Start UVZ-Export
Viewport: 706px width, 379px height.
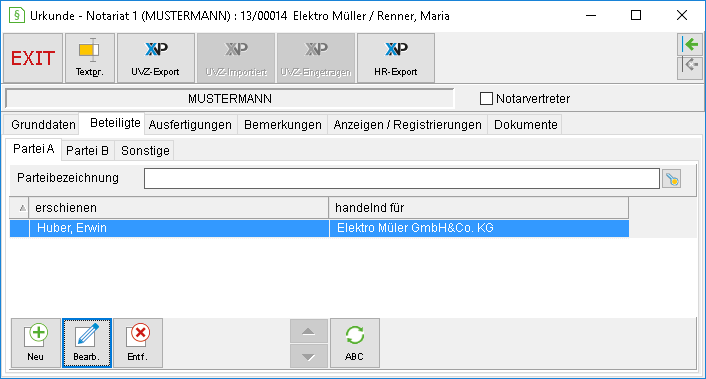point(156,58)
